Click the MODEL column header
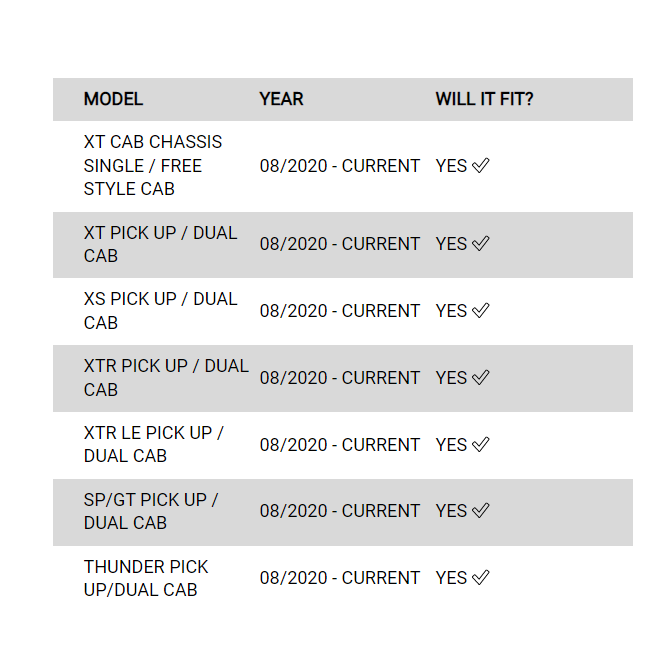Viewport: 671px width, 648px height. tap(113, 99)
